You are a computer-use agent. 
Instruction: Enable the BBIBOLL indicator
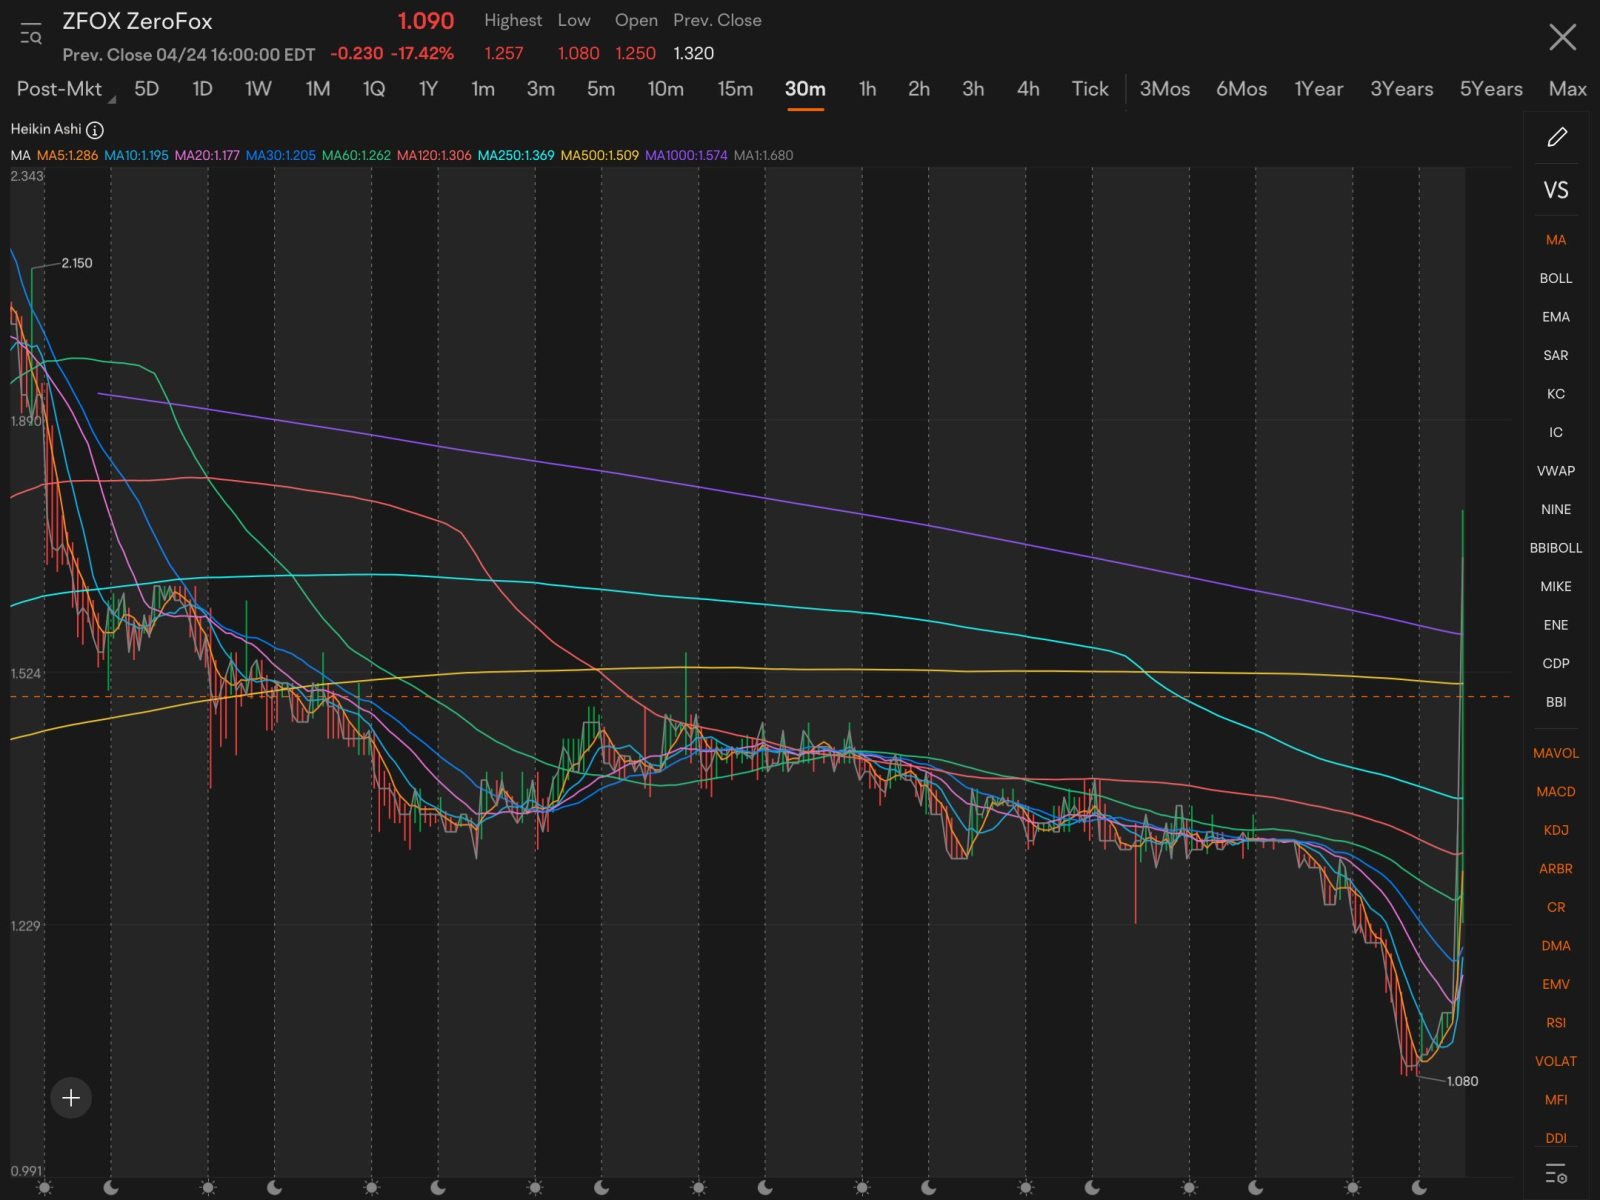pos(1556,548)
